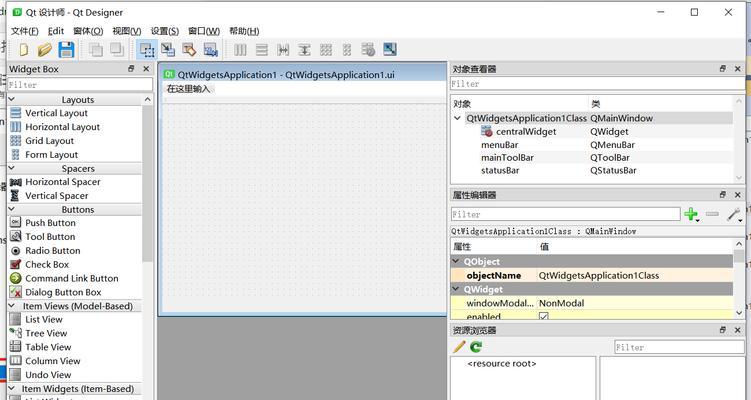Collapse the QtWidgetsApplication1Class tree node
751x400 pixels.
click(x=458, y=118)
